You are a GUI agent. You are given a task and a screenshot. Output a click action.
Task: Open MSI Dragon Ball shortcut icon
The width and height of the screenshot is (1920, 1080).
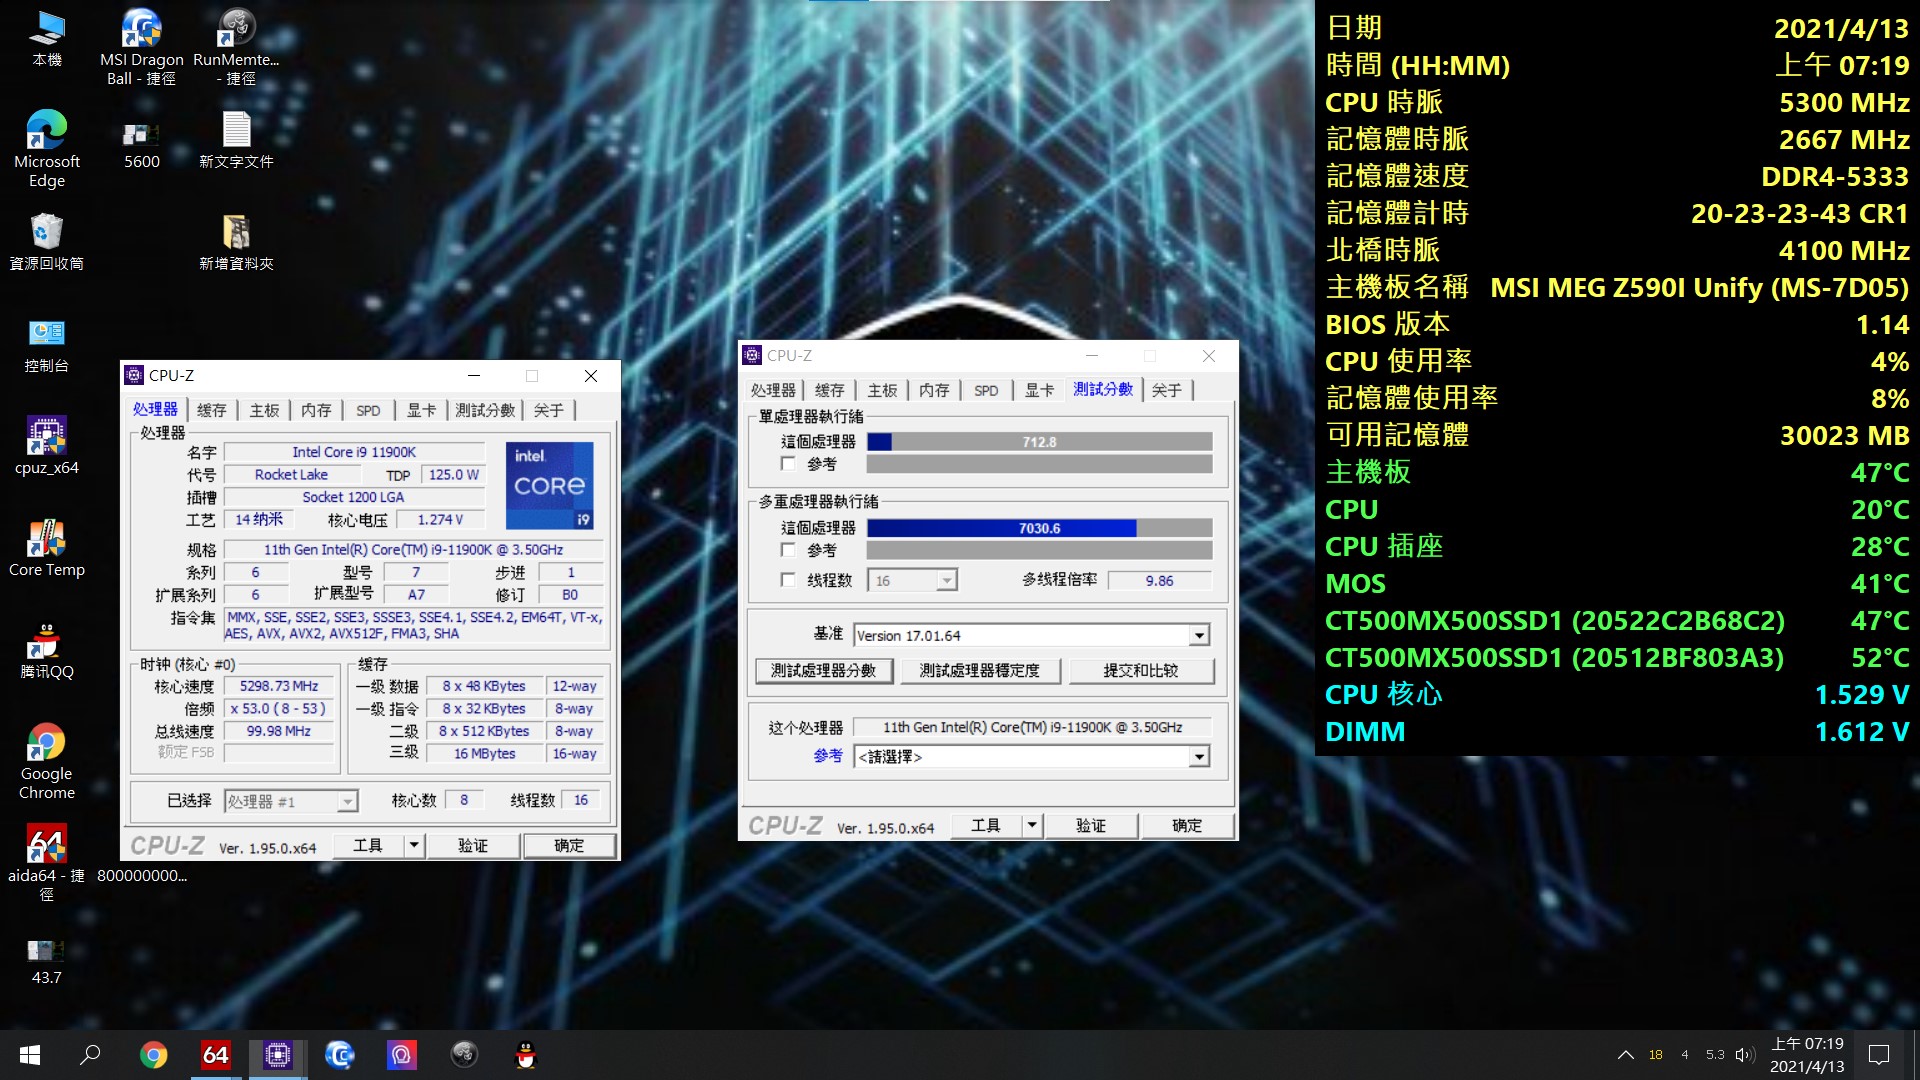[x=141, y=46]
